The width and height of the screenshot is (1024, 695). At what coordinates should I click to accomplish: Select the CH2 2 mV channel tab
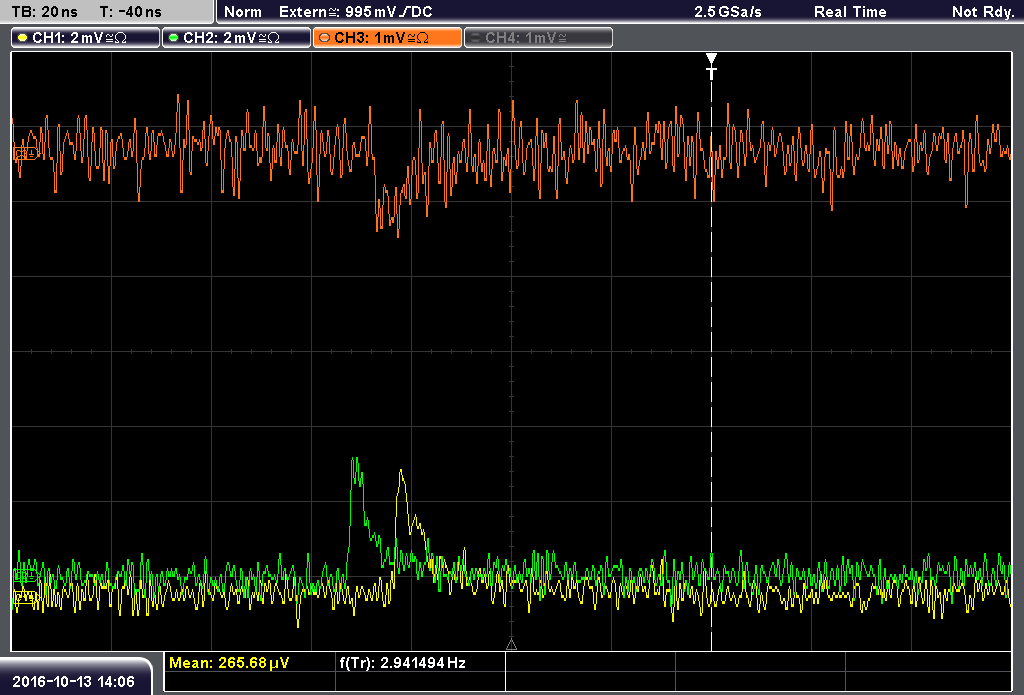pyautogui.click(x=236, y=38)
